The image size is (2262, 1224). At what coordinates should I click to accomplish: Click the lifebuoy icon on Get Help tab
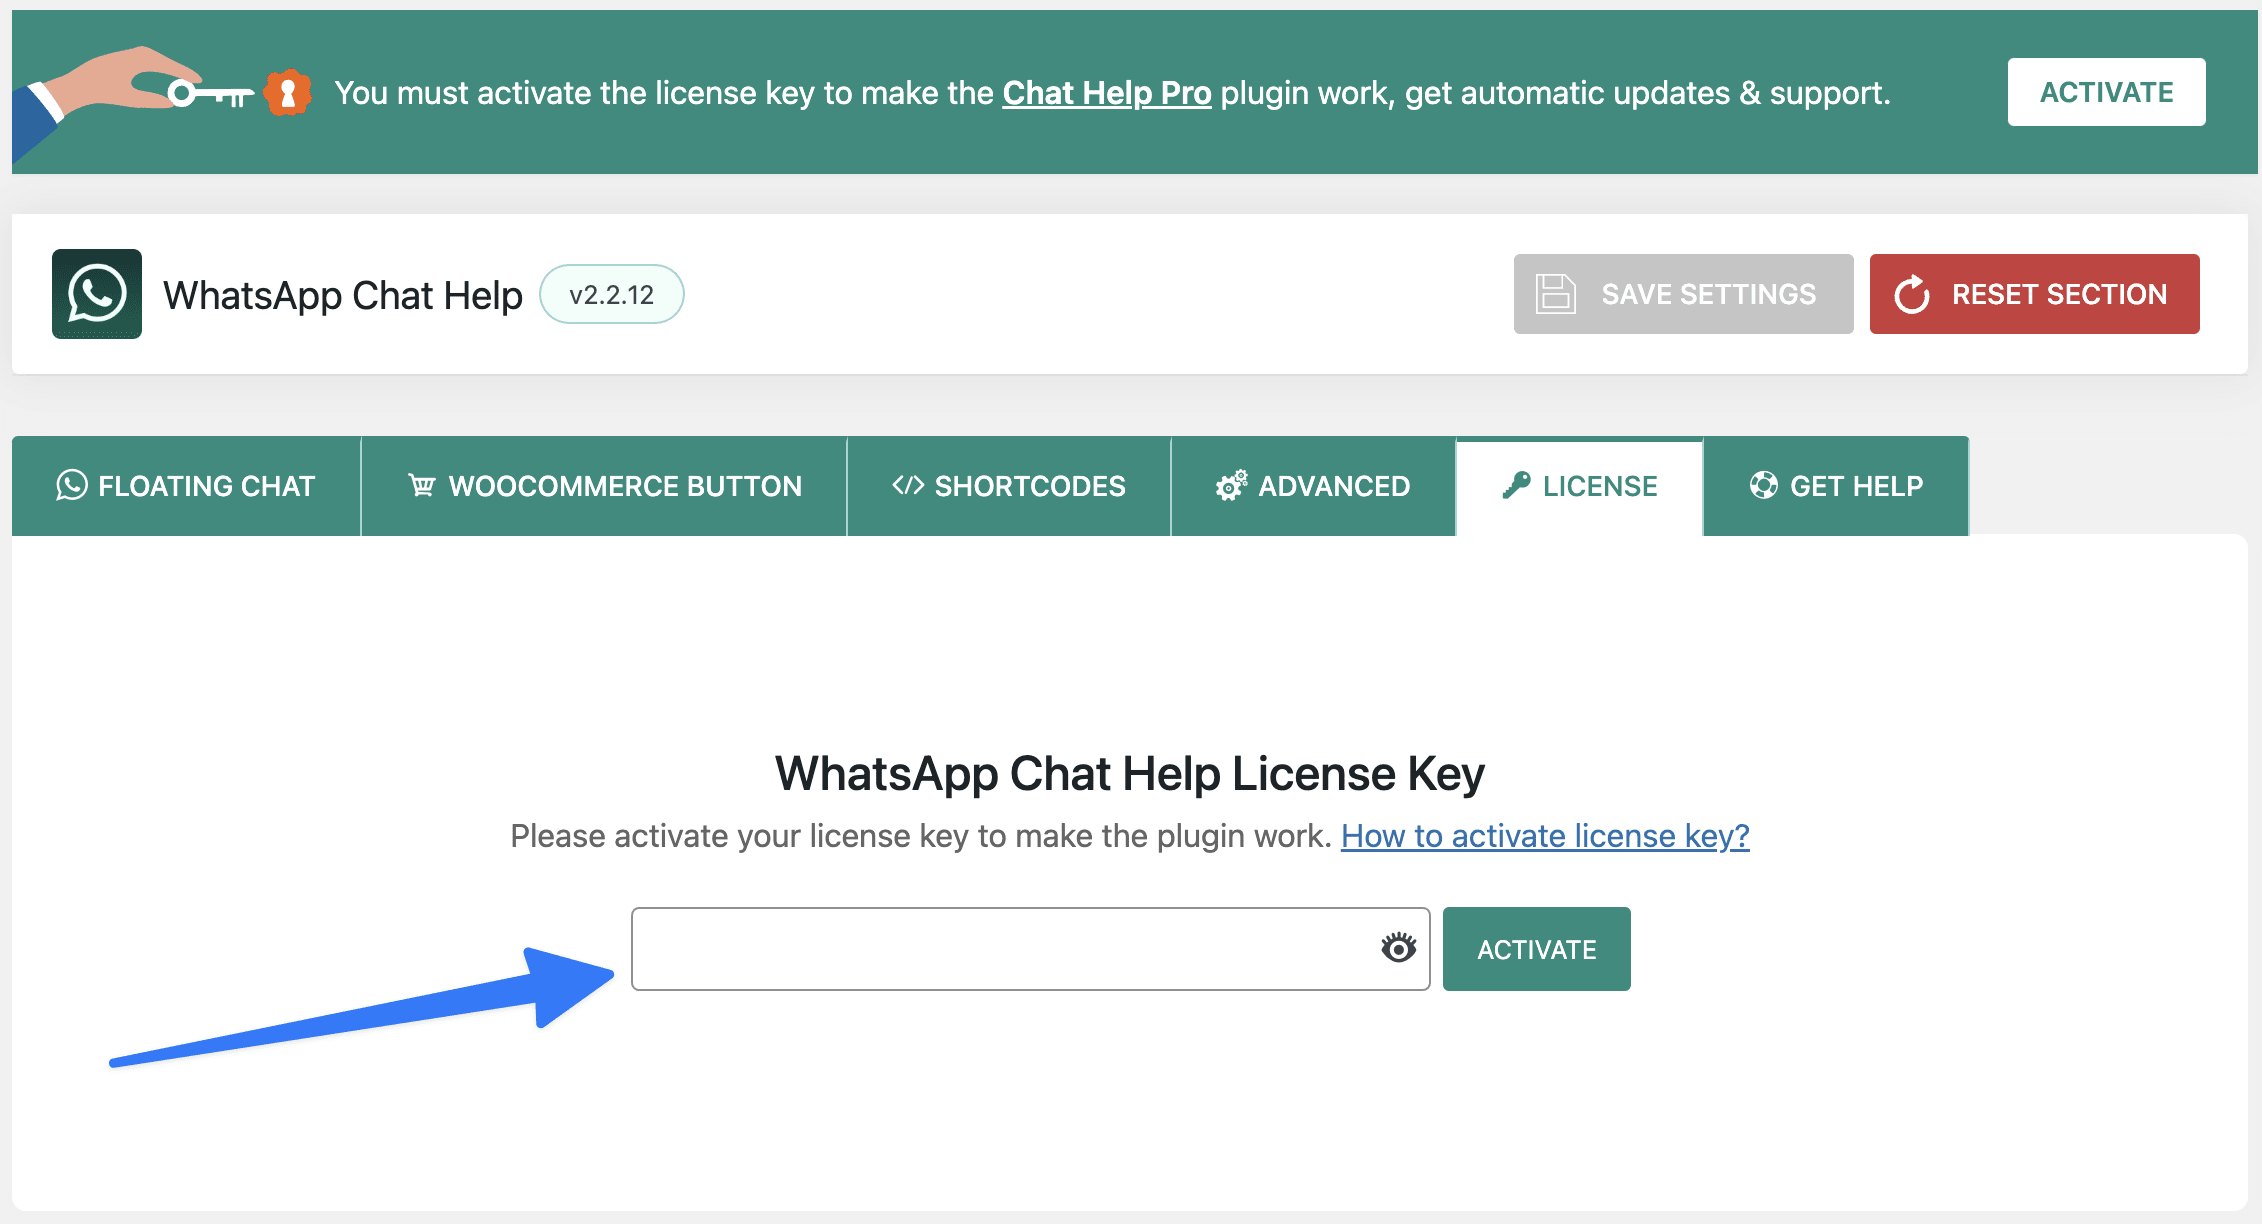(1764, 486)
